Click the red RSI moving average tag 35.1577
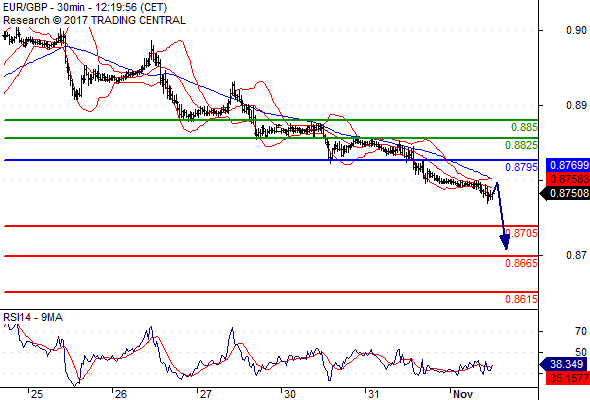 (x=569, y=378)
